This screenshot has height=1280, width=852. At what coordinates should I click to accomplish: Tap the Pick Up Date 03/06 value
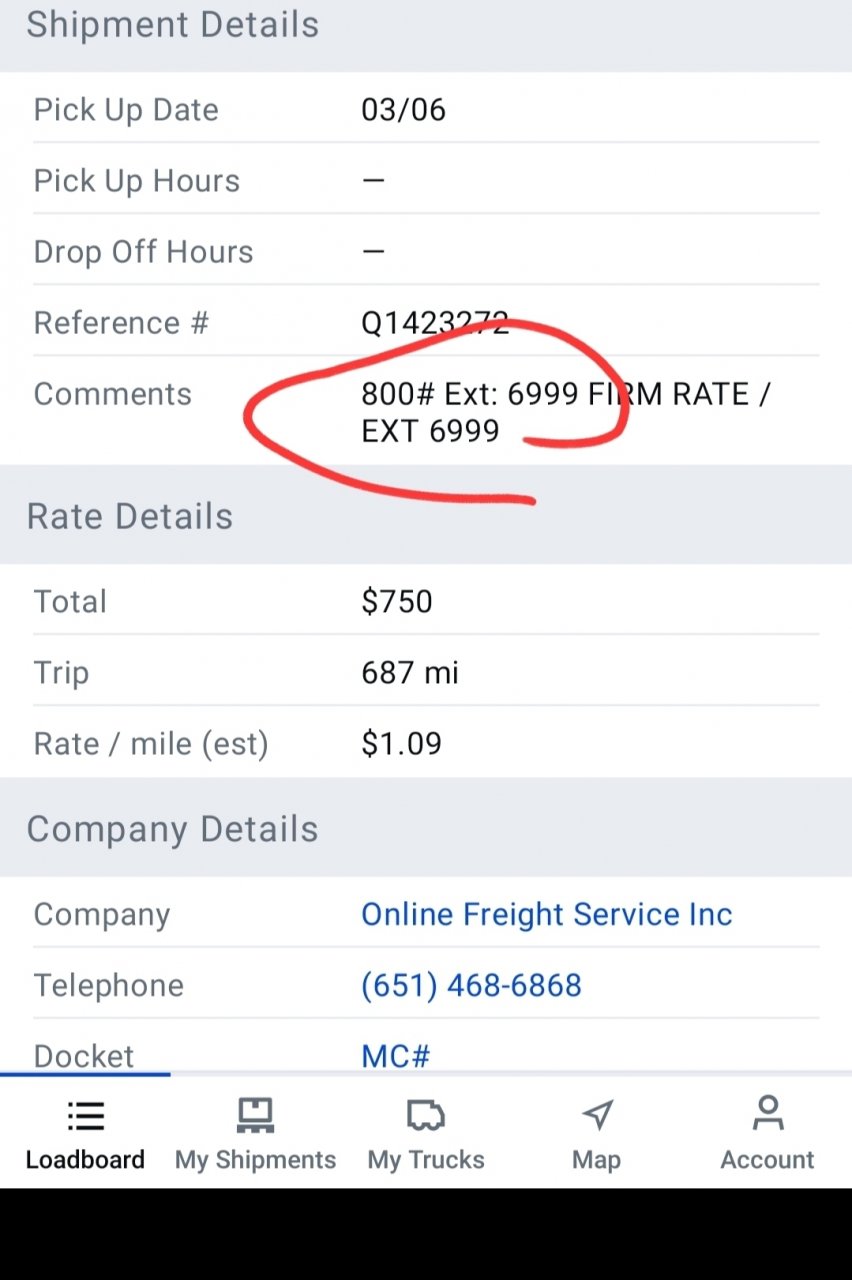pos(403,109)
